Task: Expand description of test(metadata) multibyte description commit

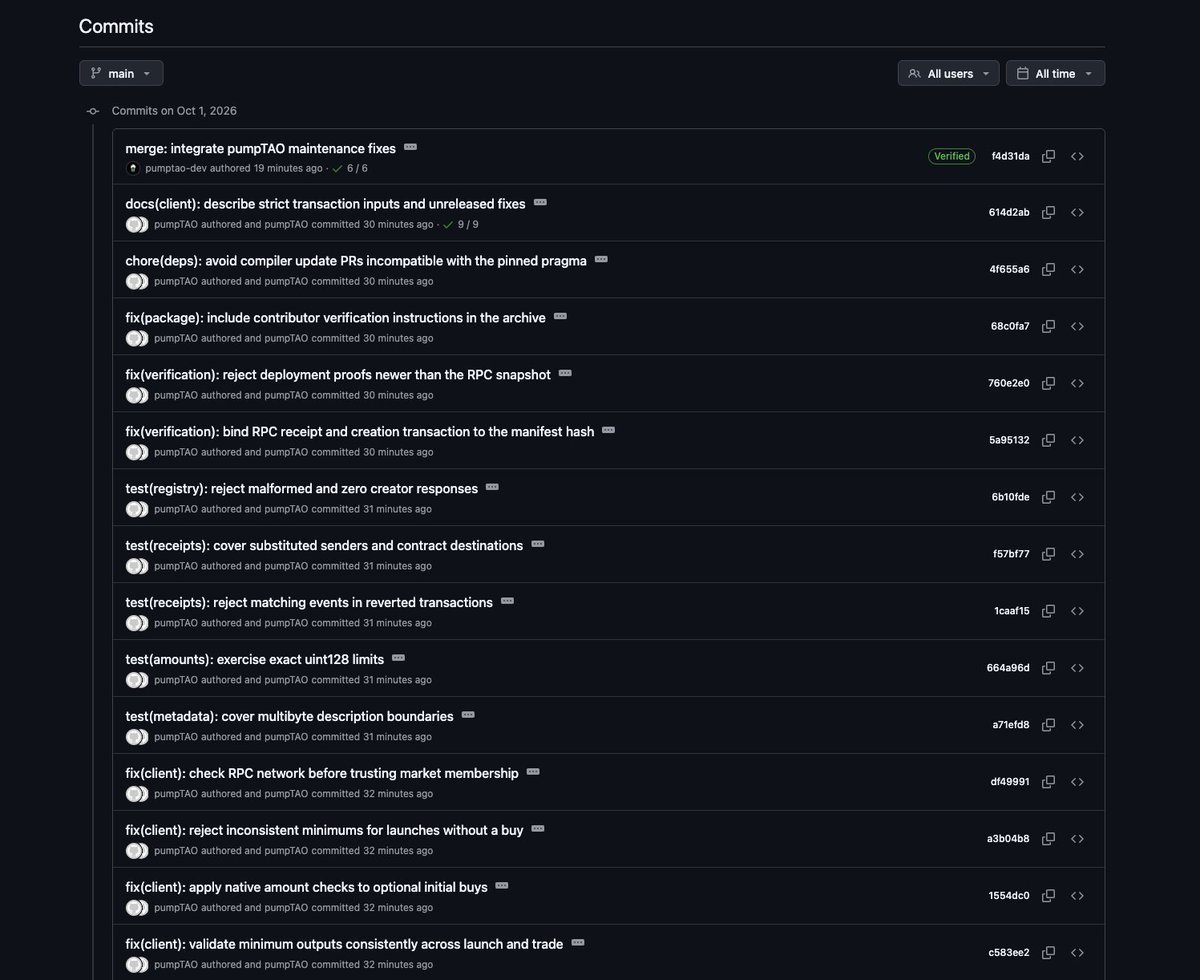Action: coord(468,715)
